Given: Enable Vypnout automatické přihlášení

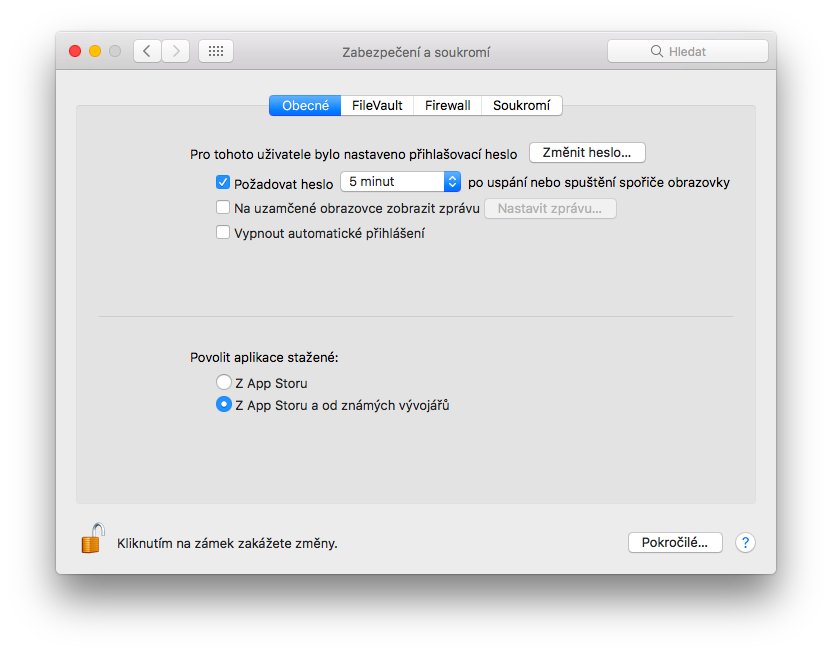Looking at the screenshot, I should [222, 232].
